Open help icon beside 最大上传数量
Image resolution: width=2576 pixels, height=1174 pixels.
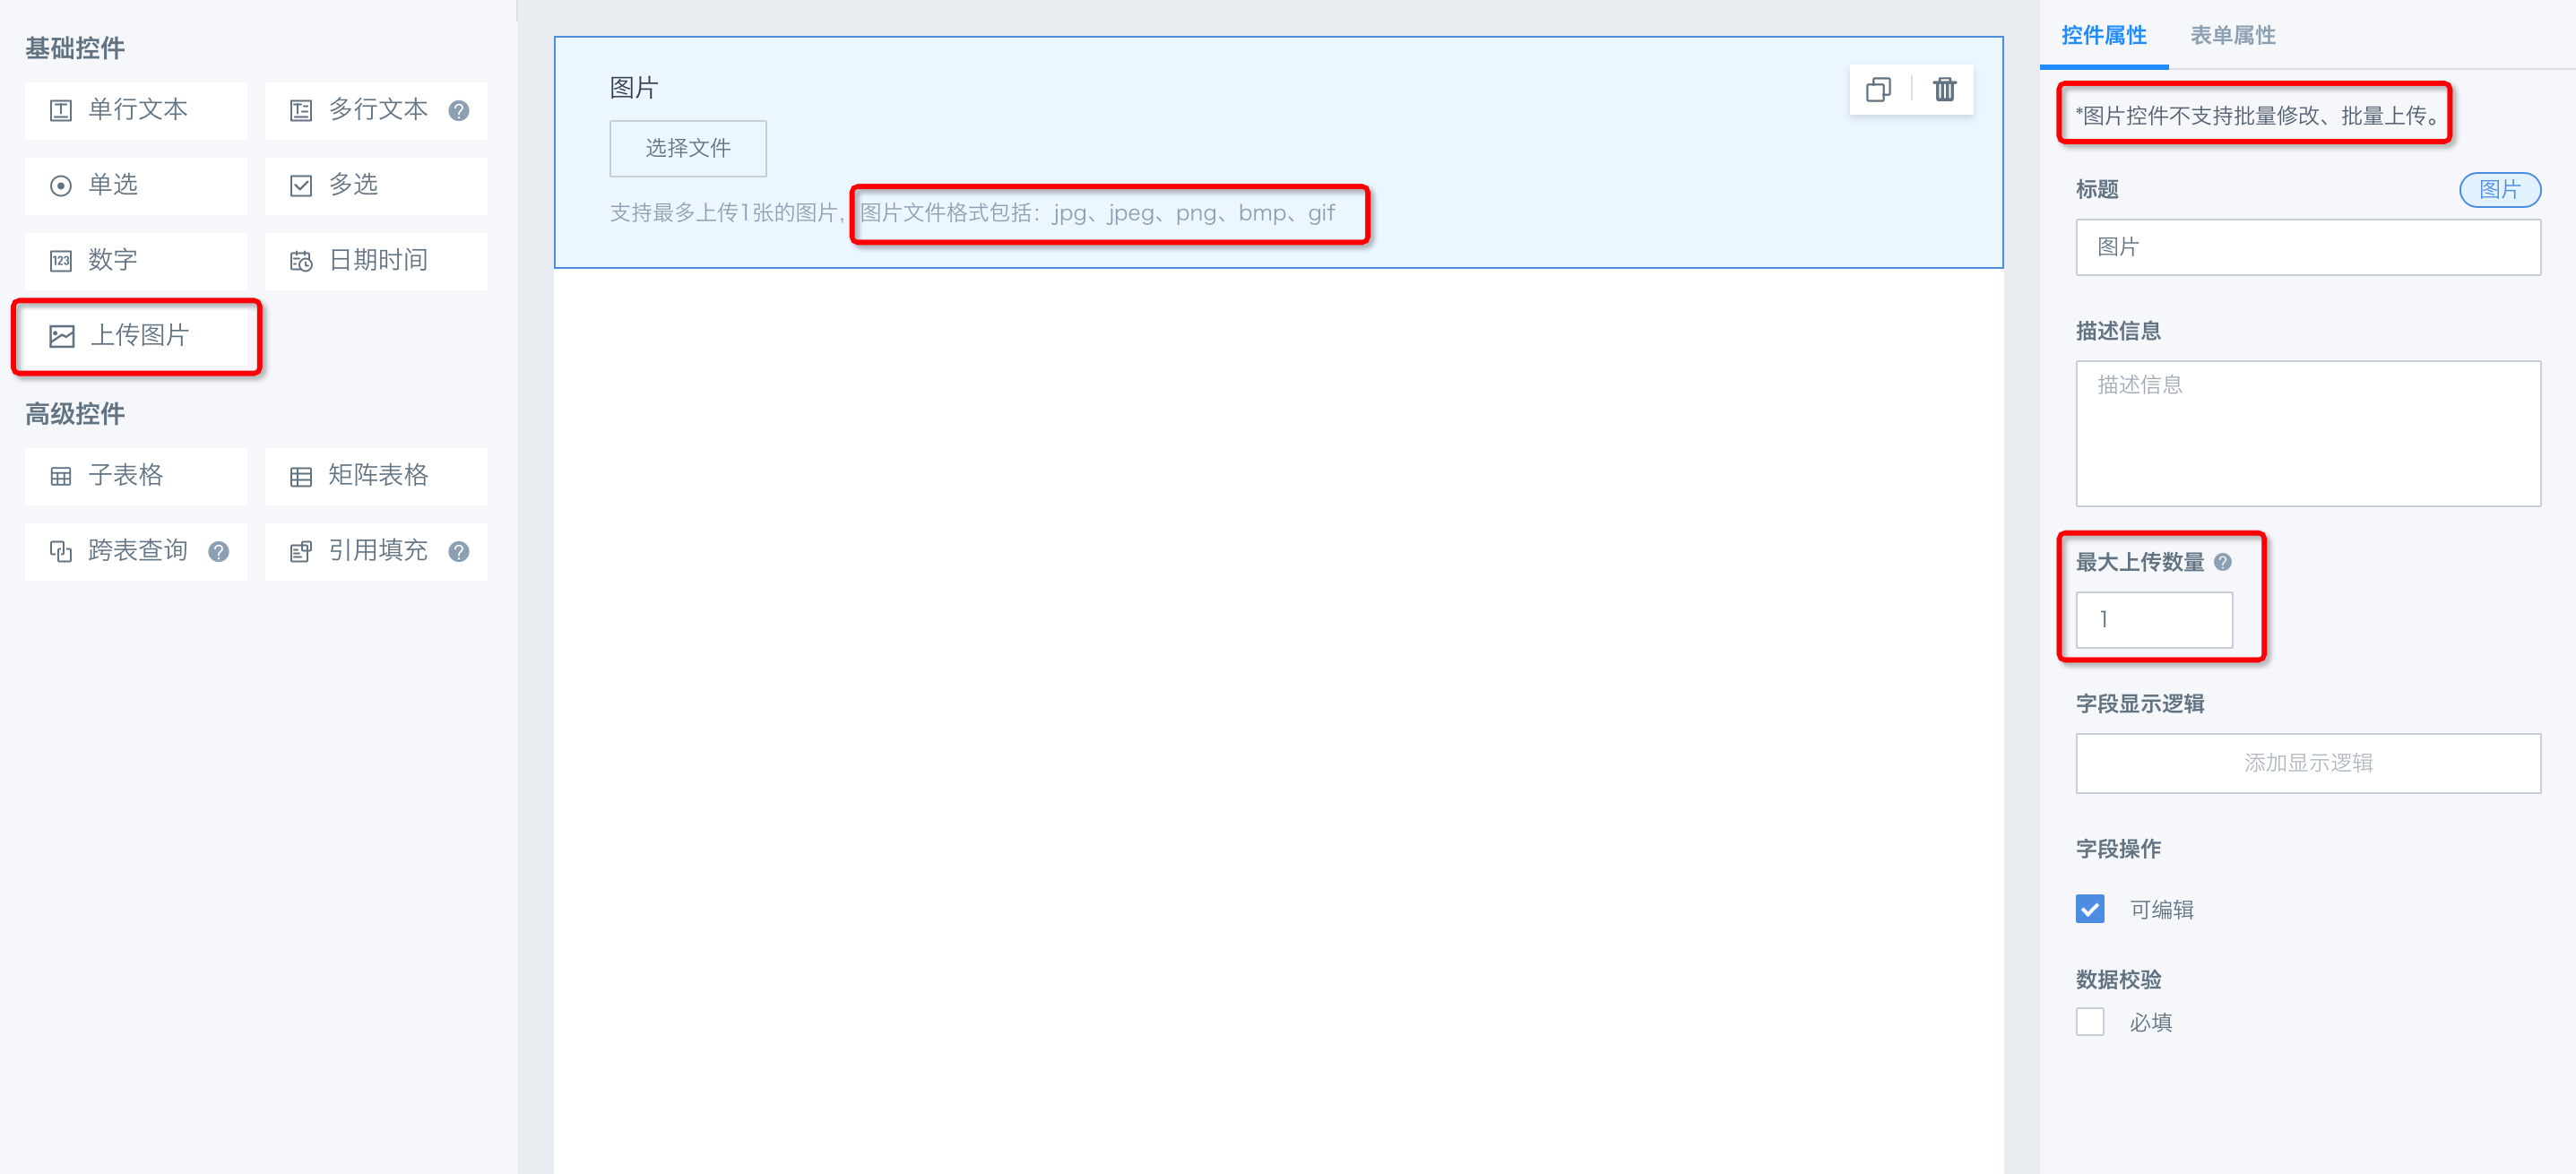(2223, 562)
